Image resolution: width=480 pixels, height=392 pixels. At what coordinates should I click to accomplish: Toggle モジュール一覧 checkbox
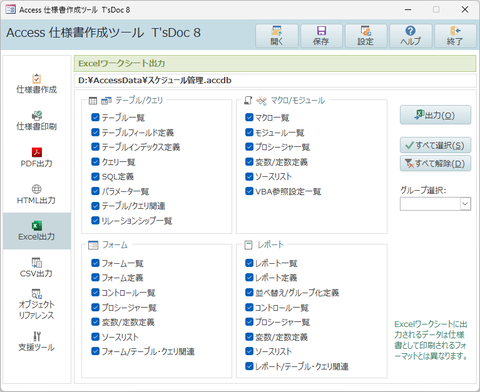249,132
